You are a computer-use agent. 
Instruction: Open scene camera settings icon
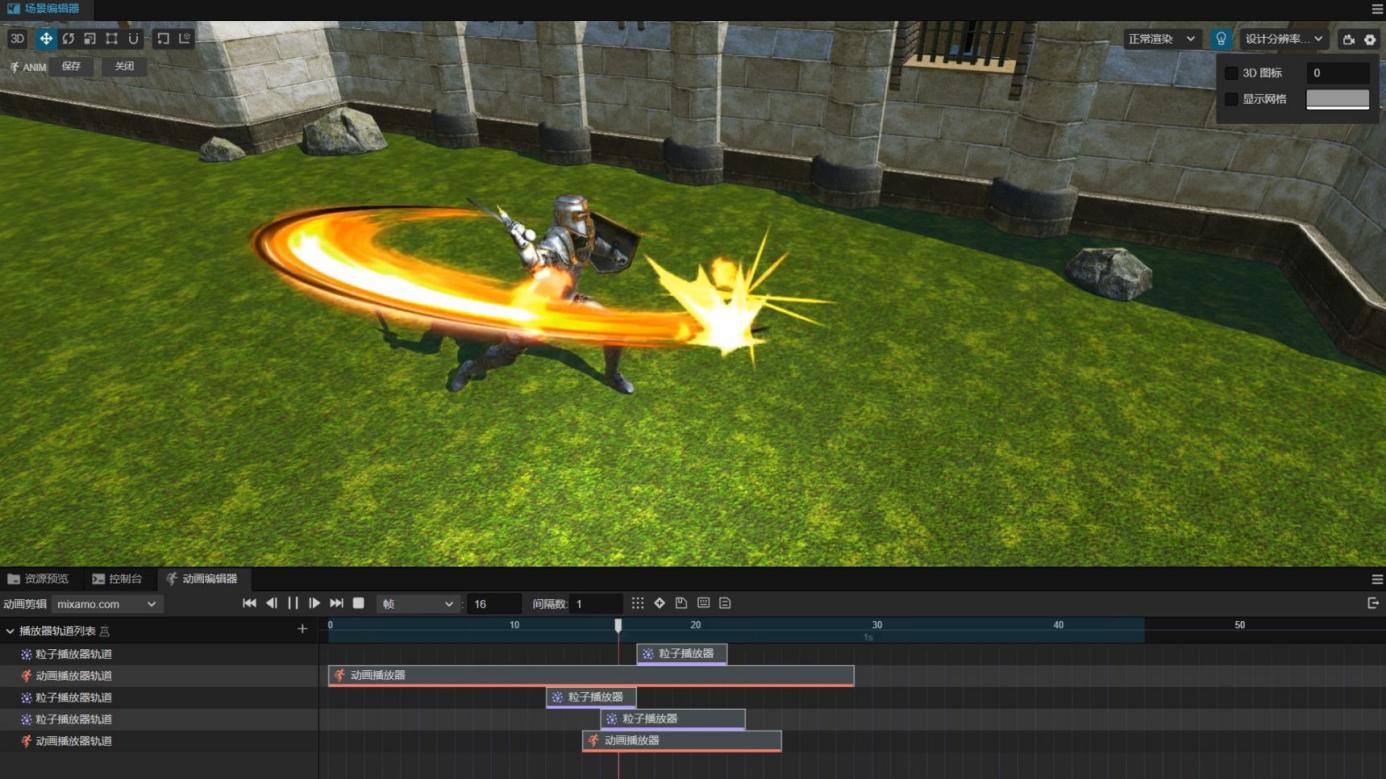[x=1348, y=40]
